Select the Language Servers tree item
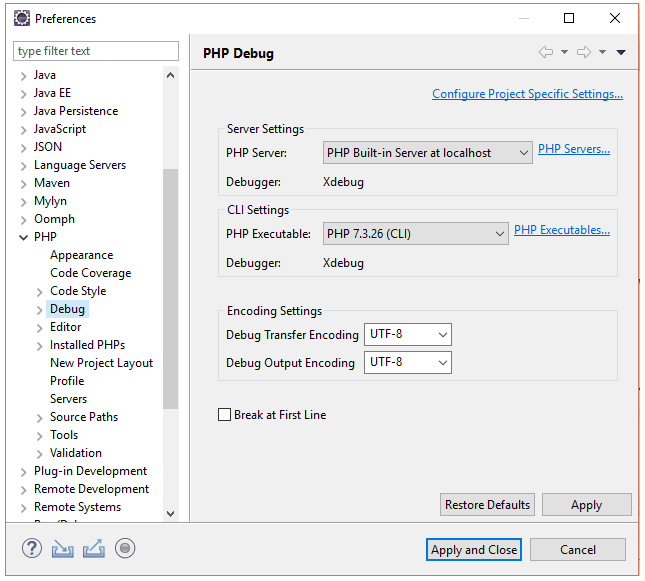 point(80,165)
